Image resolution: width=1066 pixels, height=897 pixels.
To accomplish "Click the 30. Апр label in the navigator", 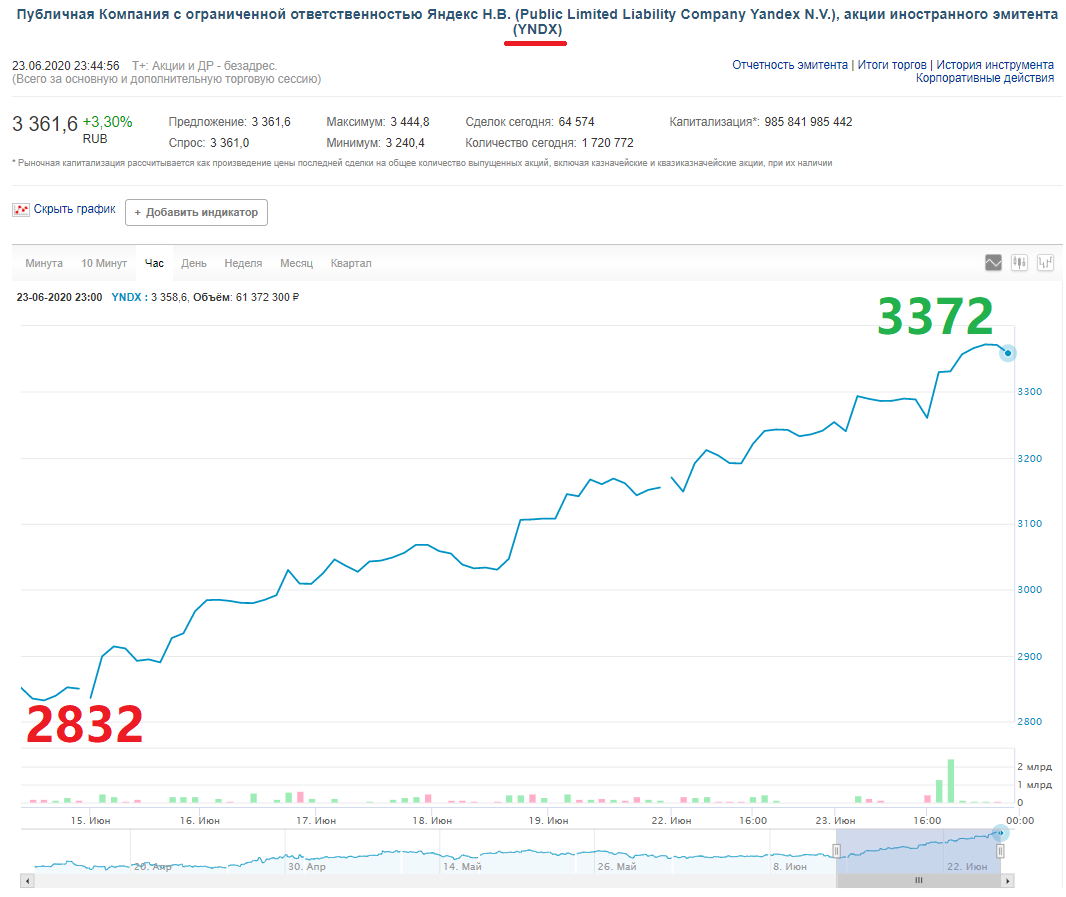I will click(x=307, y=866).
